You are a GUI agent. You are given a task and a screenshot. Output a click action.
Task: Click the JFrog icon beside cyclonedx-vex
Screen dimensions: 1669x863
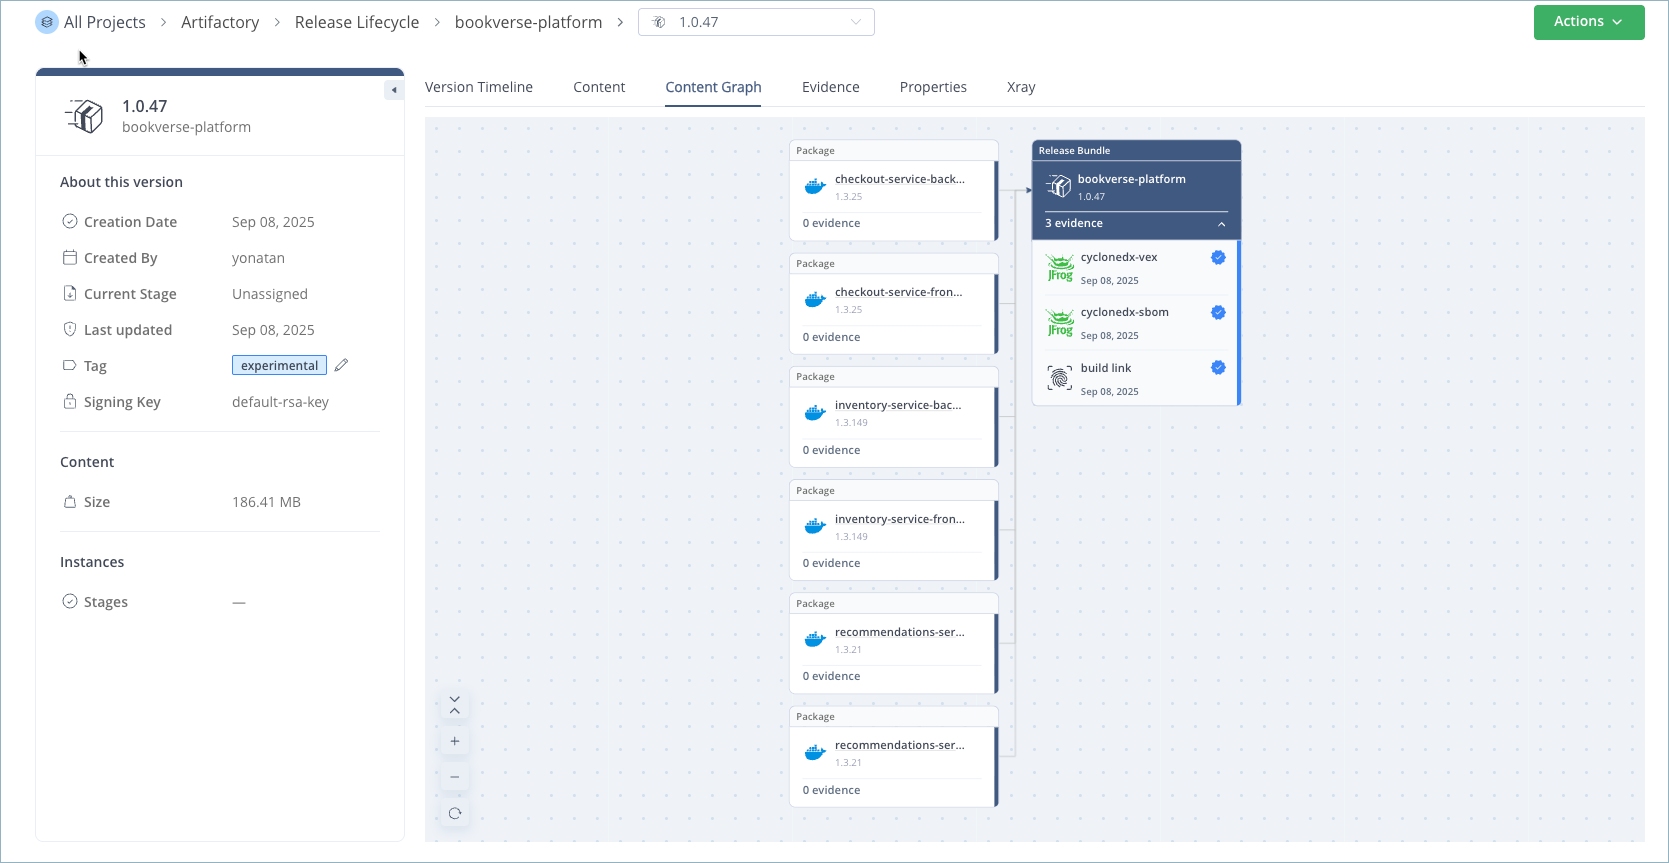coord(1060,268)
